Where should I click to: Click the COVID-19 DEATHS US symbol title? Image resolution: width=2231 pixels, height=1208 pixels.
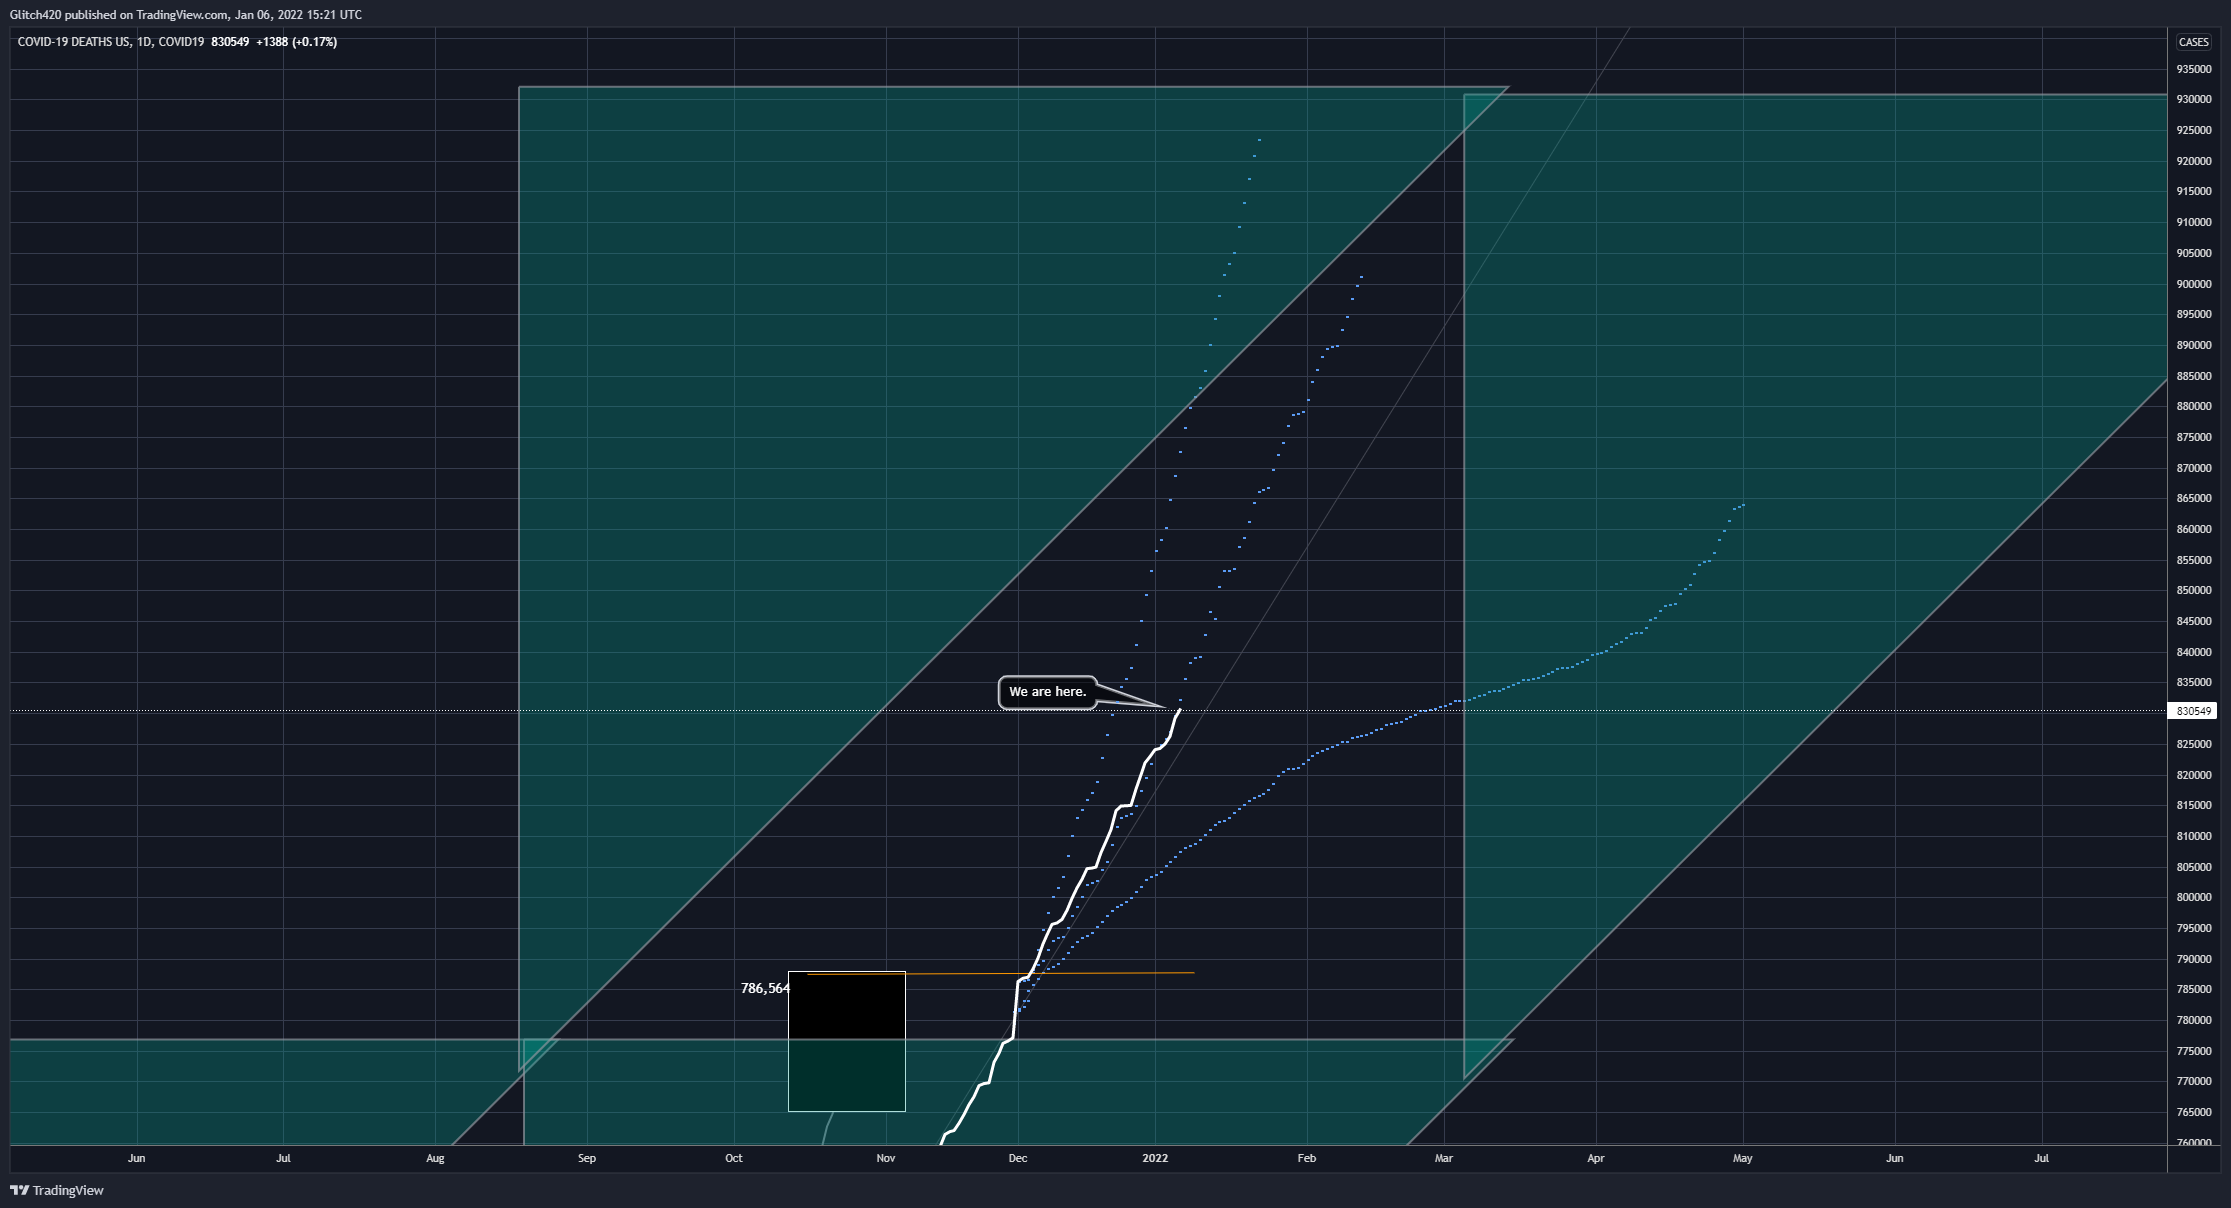tap(73, 42)
